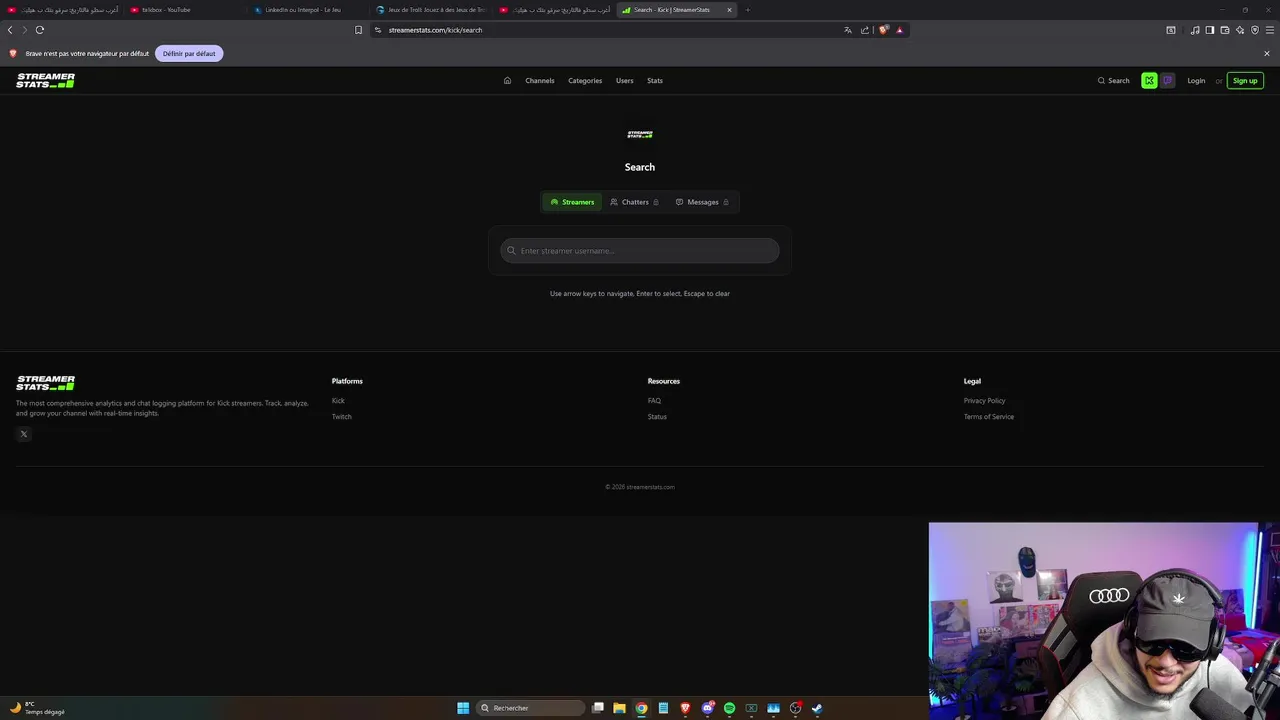Open the media playlist music icon
The width and height of the screenshot is (1280, 720).
(x=1195, y=30)
